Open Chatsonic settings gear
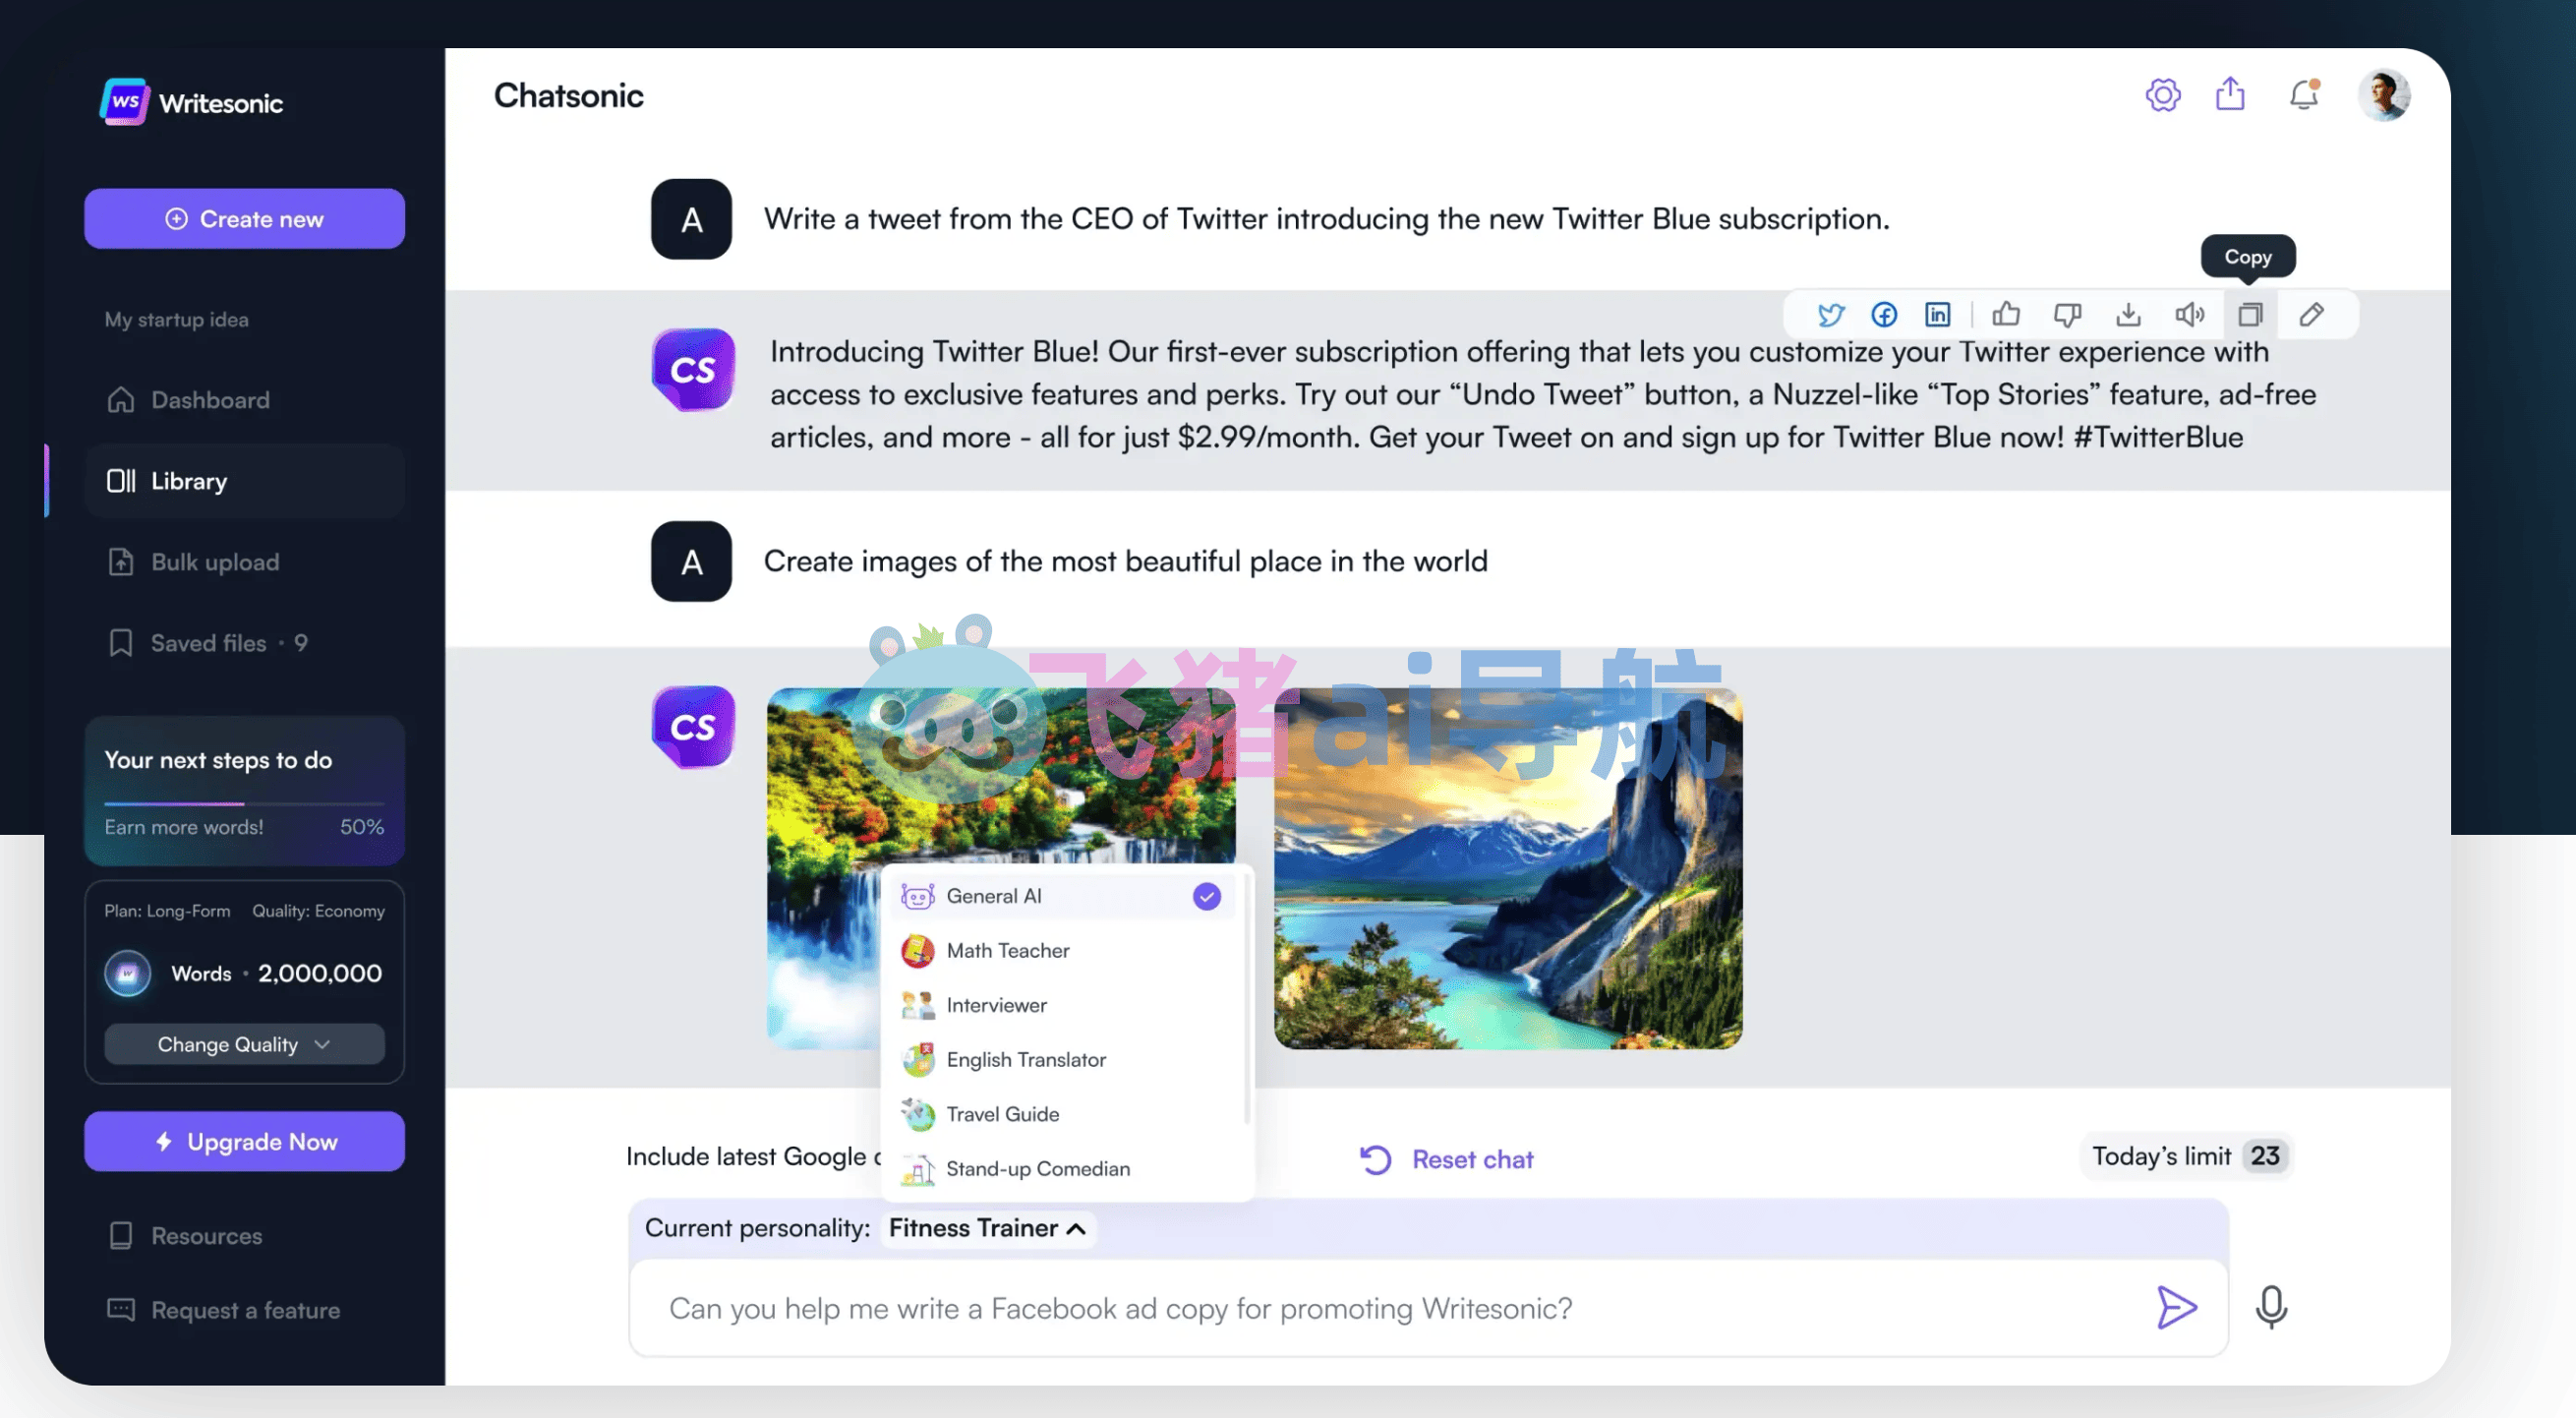 (2162, 95)
